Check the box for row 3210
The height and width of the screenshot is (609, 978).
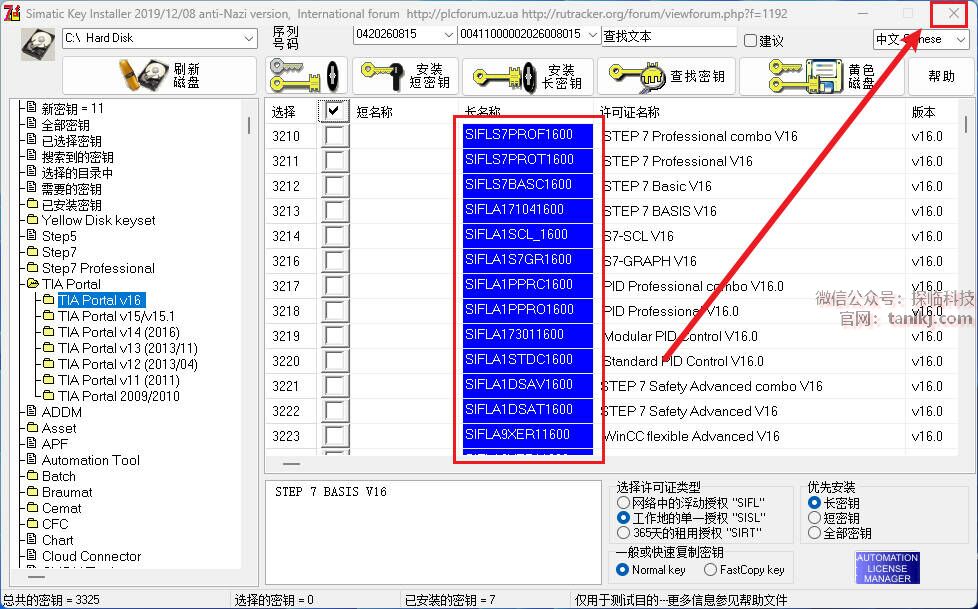335,136
